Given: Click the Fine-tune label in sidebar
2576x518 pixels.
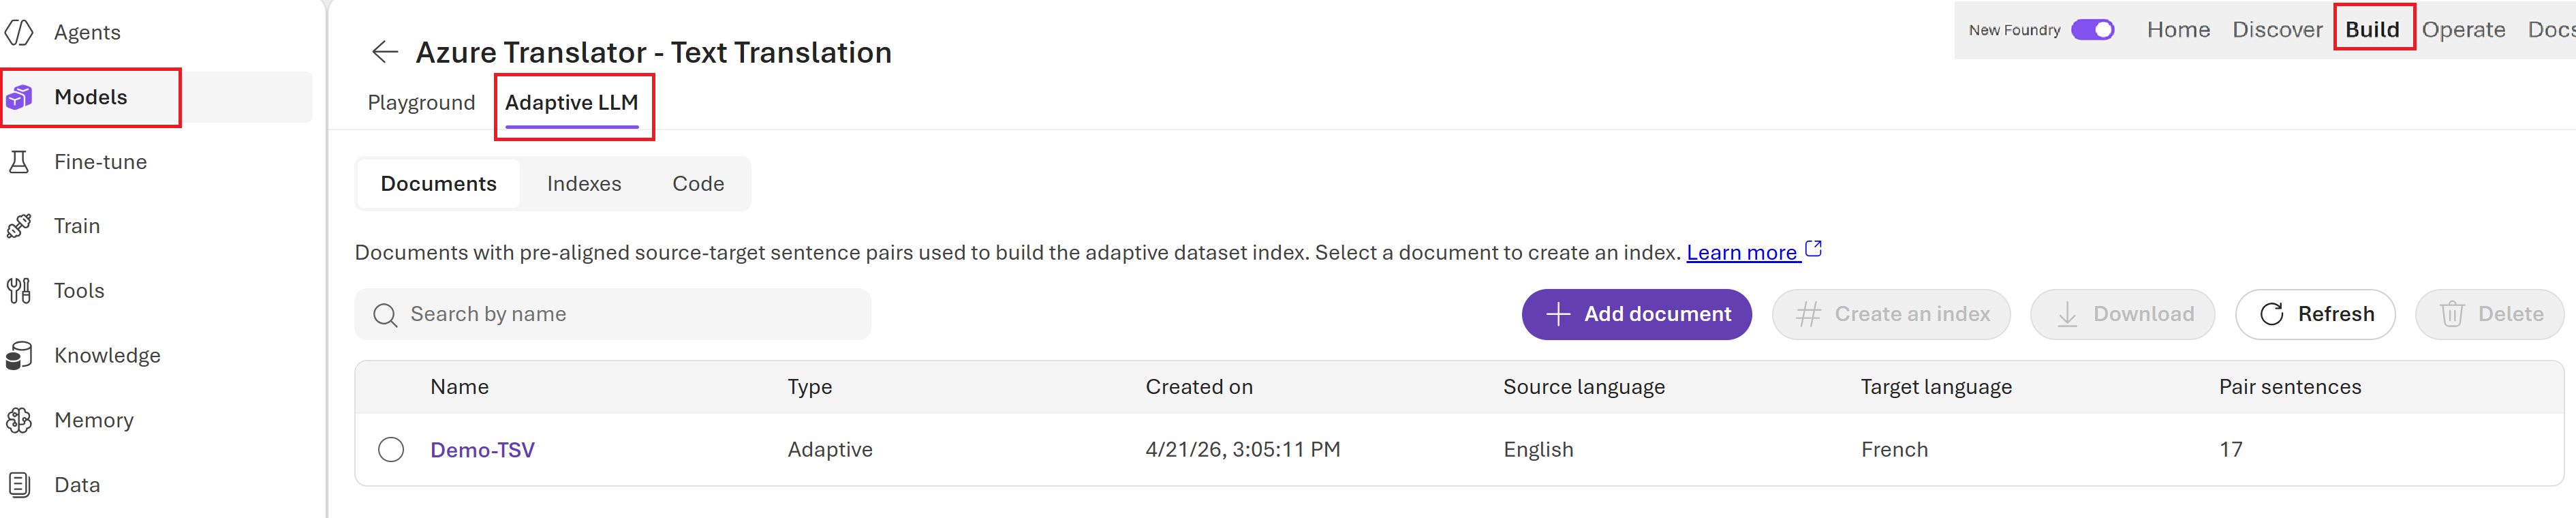Looking at the screenshot, I should click(x=101, y=162).
